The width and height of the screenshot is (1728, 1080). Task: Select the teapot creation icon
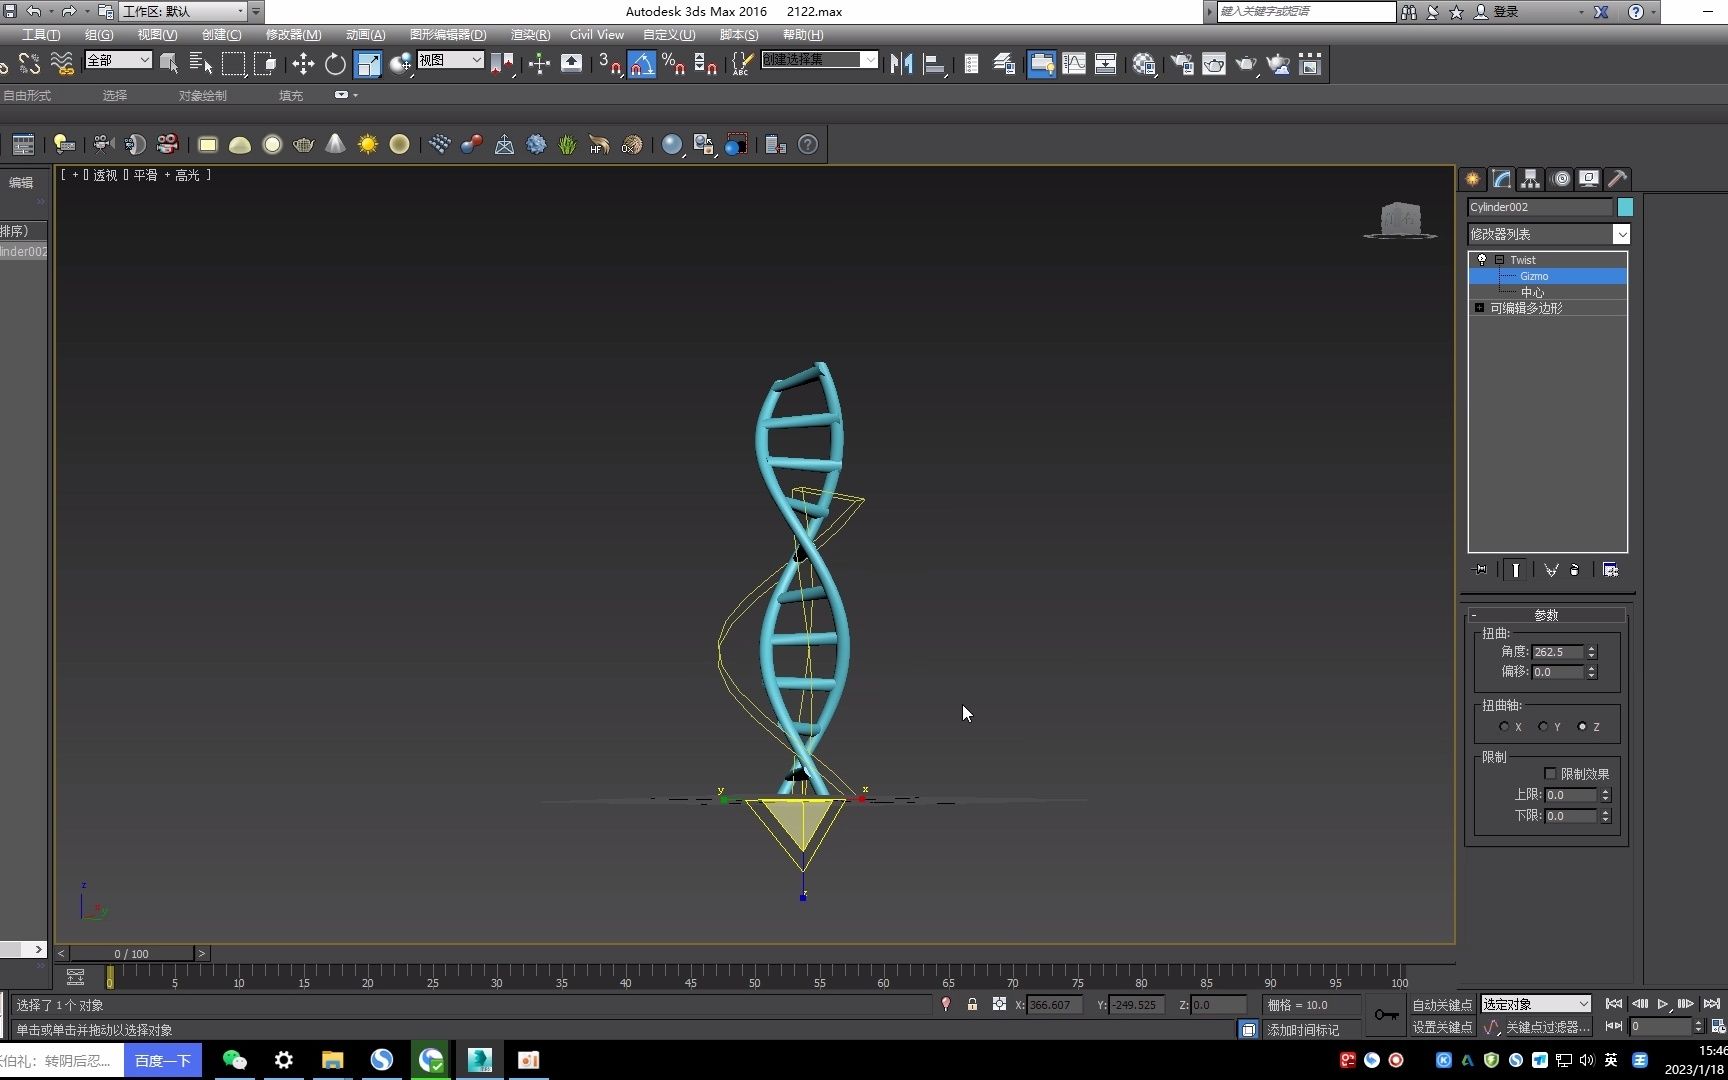[x=303, y=145]
